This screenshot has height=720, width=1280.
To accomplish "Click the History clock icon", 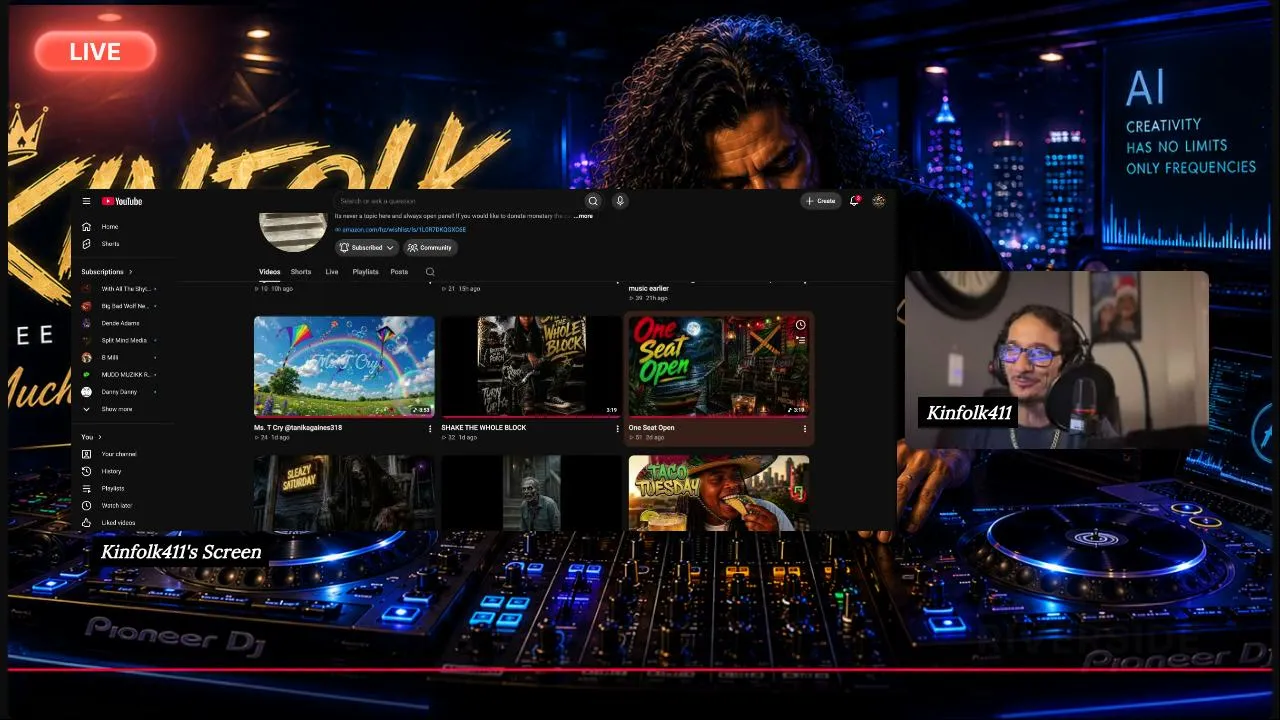I will (87, 471).
